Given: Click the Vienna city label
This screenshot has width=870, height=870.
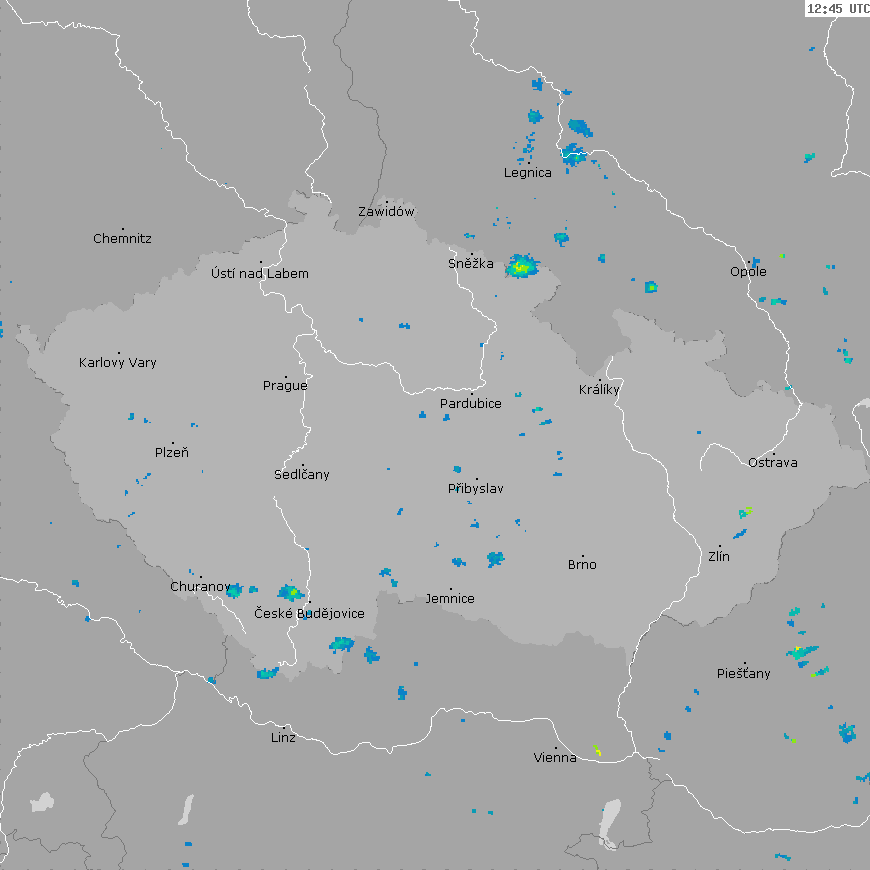Looking at the screenshot, I should (555, 758).
